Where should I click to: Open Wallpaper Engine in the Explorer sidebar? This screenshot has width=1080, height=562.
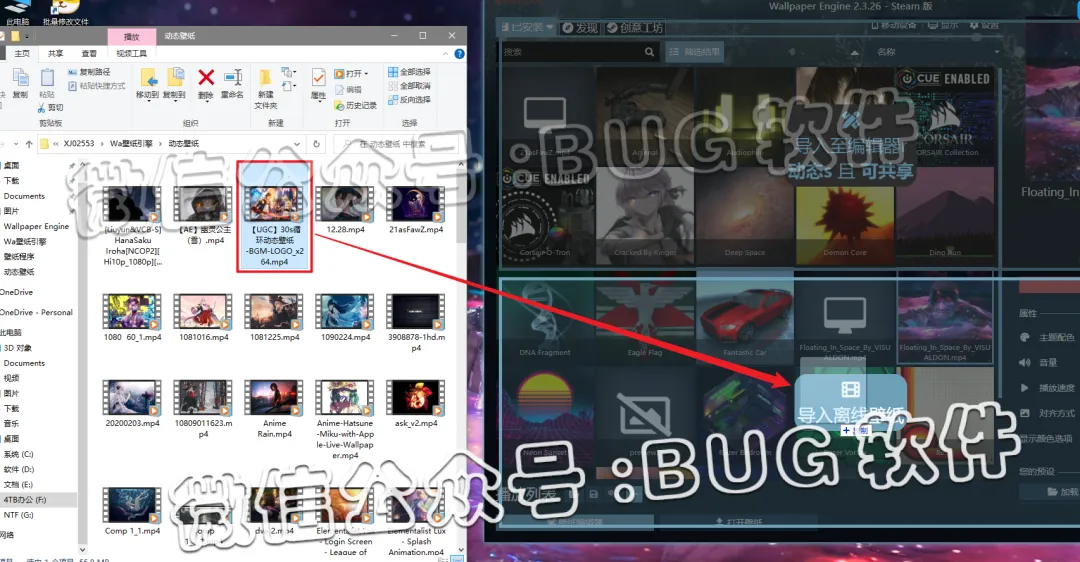coord(36,226)
